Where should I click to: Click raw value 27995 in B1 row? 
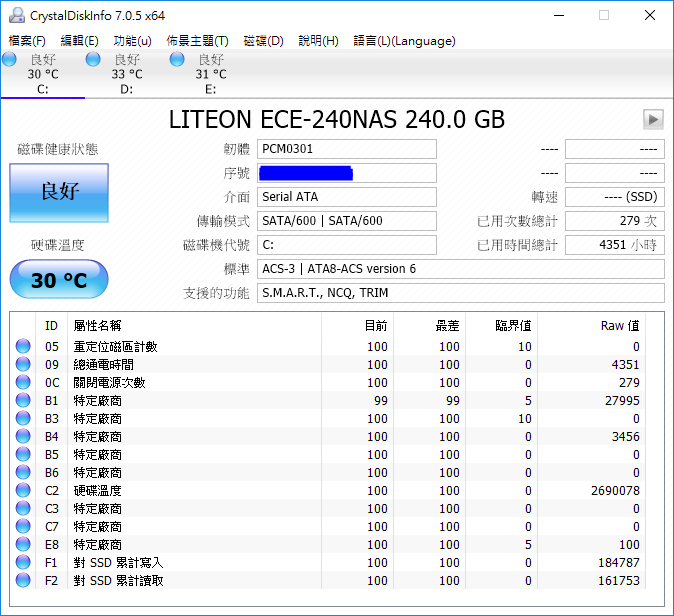[x=622, y=401]
